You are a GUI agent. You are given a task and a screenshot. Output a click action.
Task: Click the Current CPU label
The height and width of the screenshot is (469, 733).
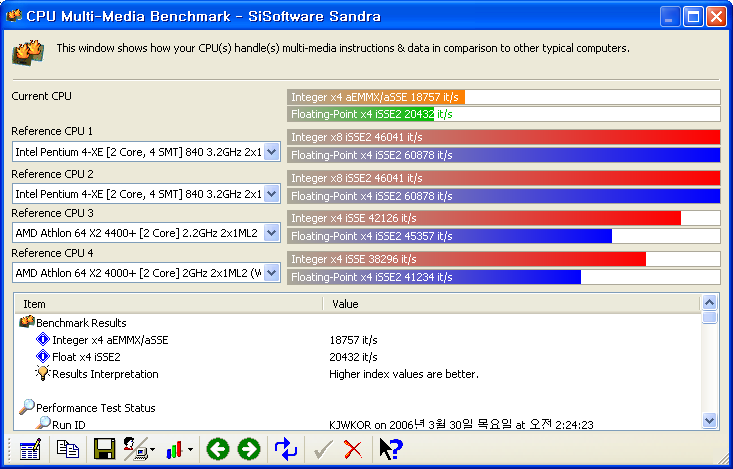pyautogui.click(x=42, y=96)
